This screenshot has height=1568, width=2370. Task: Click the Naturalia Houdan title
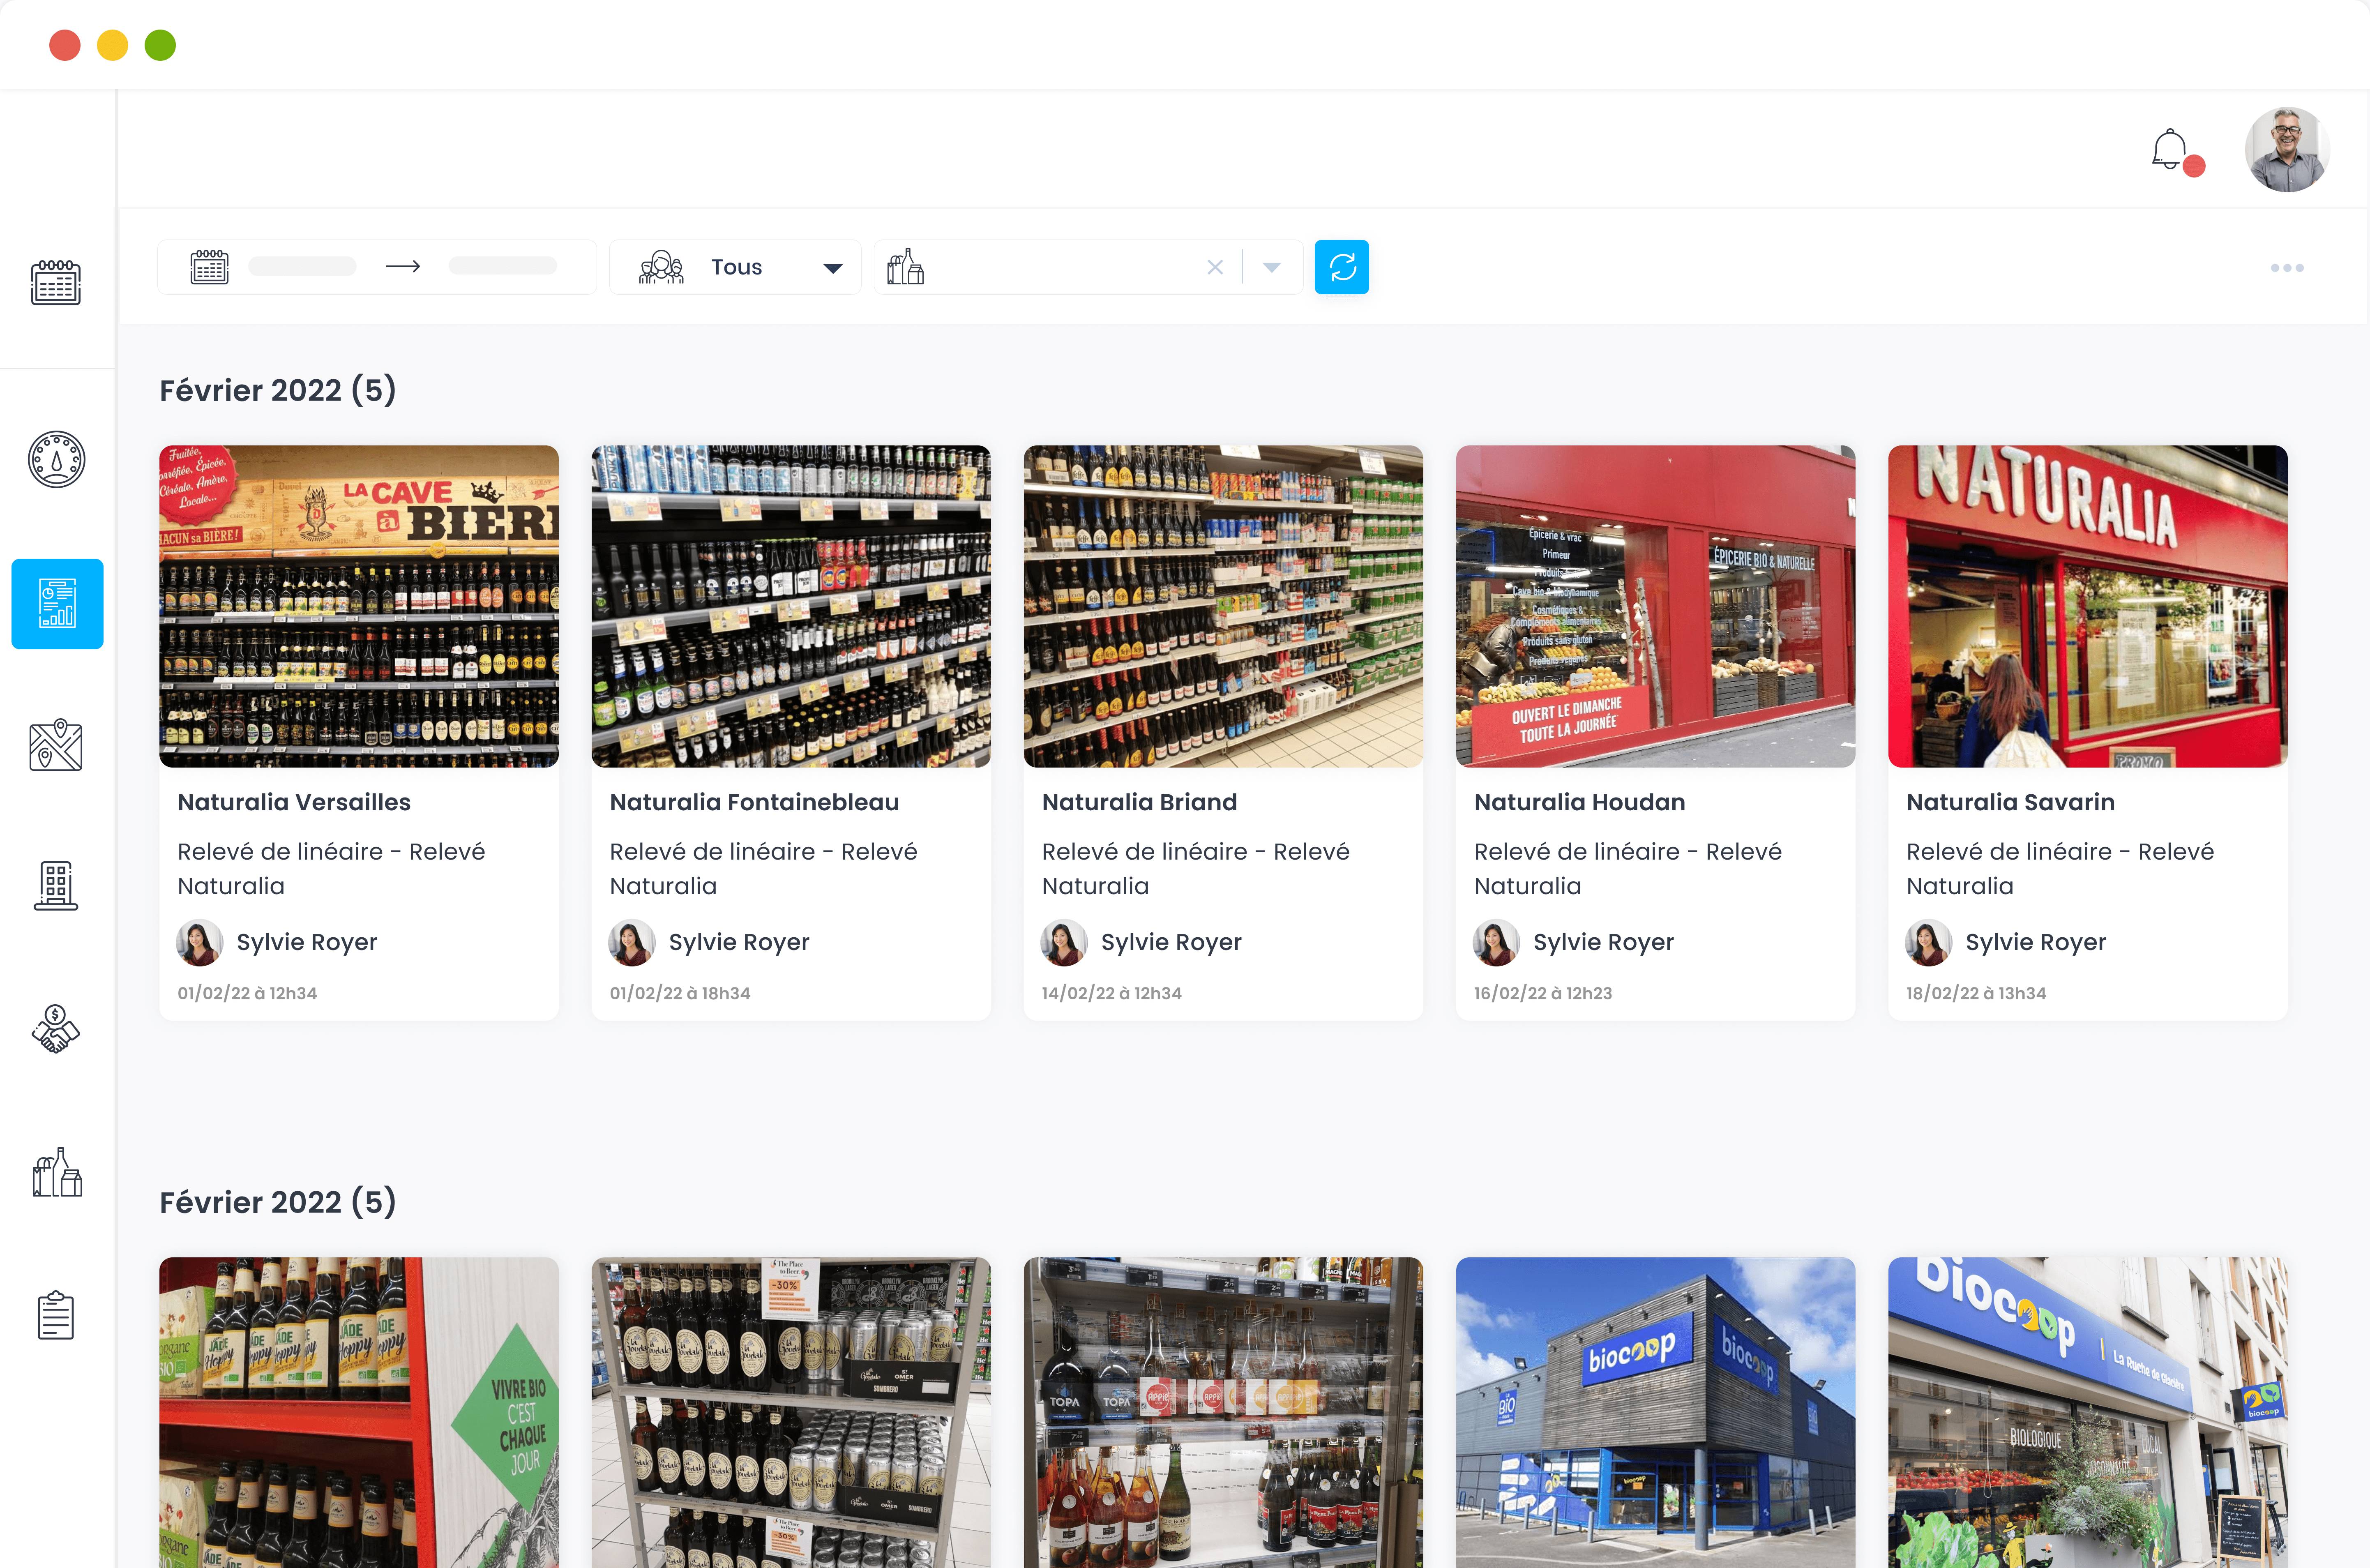[x=1579, y=802]
